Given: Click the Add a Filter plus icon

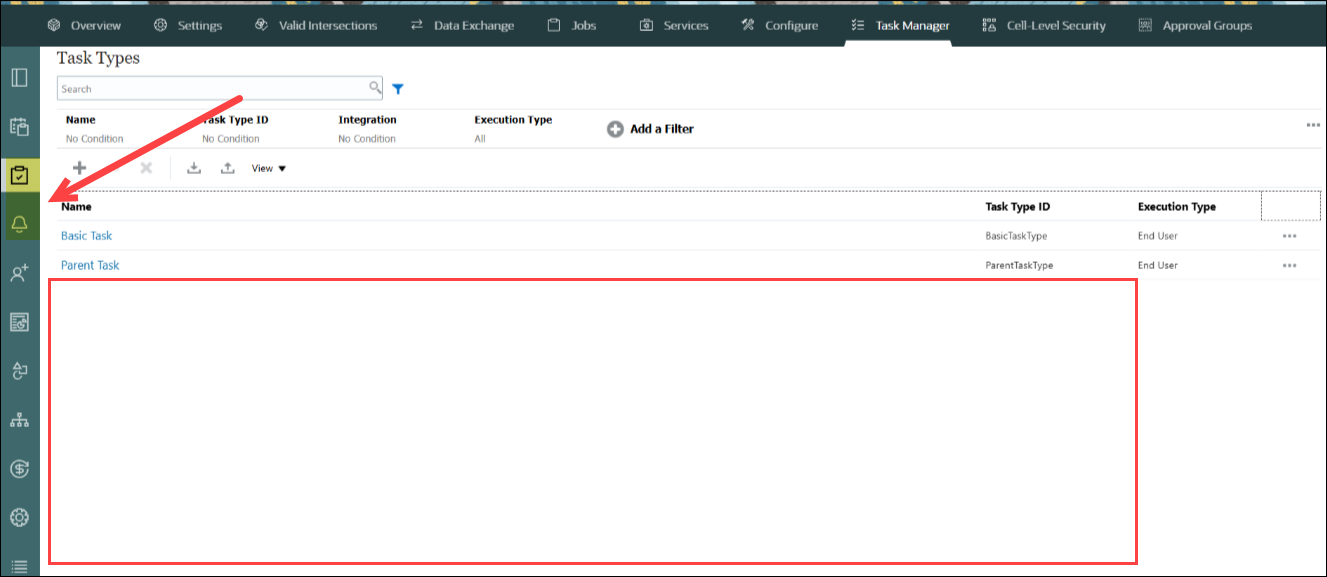Looking at the screenshot, I should click(615, 129).
